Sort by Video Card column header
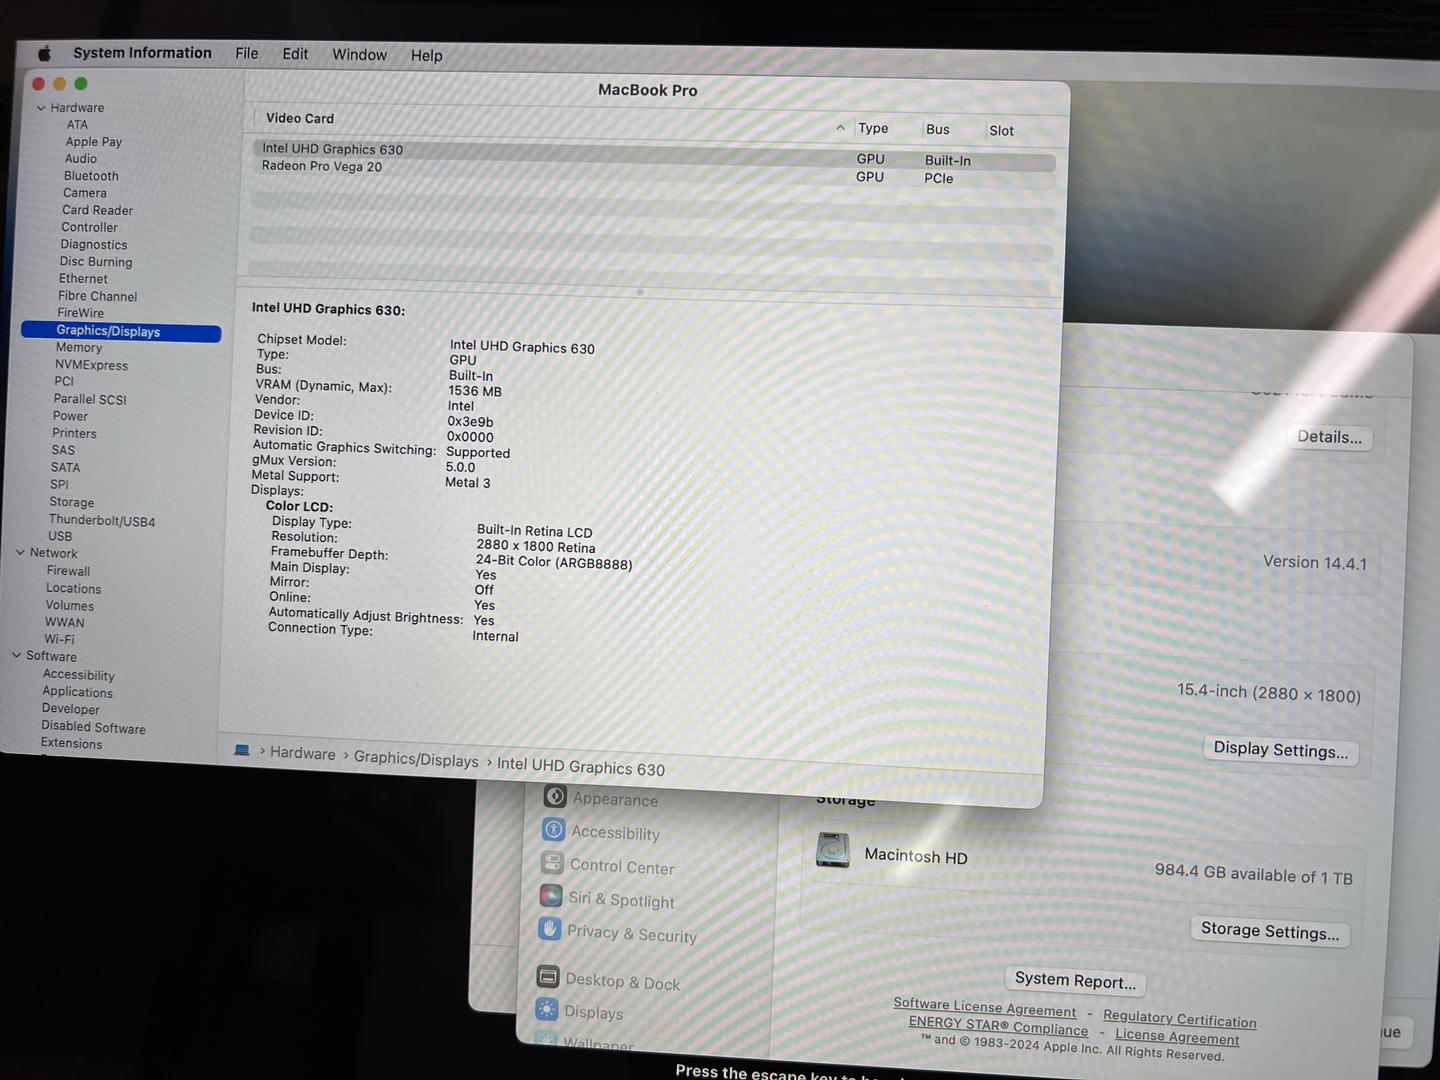The height and width of the screenshot is (1080, 1440). (300, 118)
